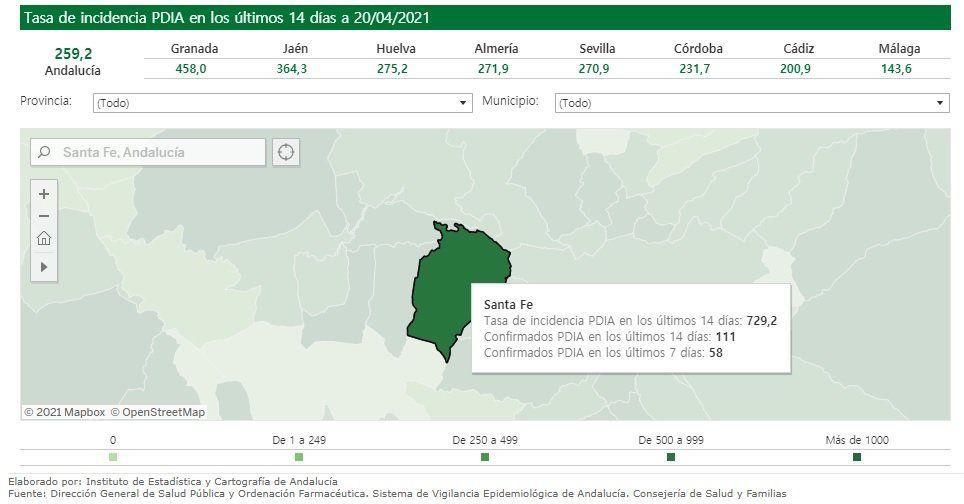This screenshot has height=504, width=964.
Task: Click the tooltip 7-day confirmed count 58
Action: coord(716,353)
